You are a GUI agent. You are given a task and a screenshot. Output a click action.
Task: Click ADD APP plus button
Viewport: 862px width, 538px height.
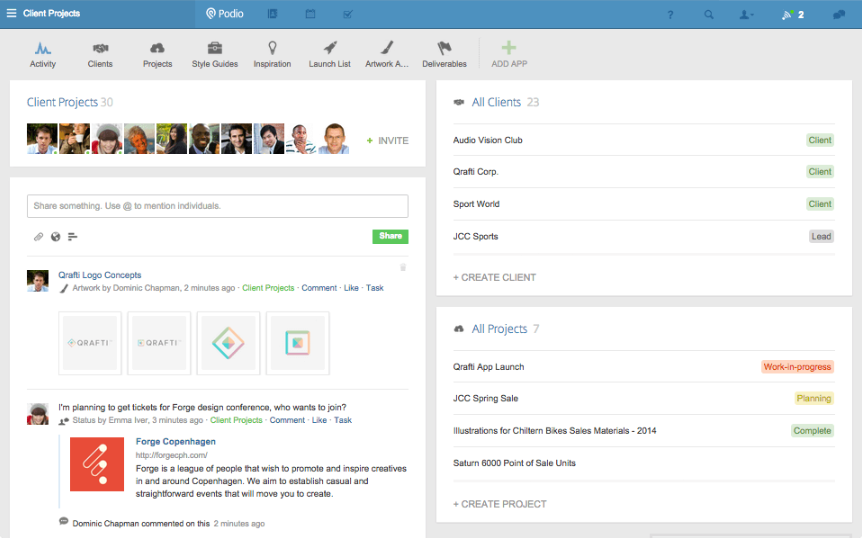point(509,55)
